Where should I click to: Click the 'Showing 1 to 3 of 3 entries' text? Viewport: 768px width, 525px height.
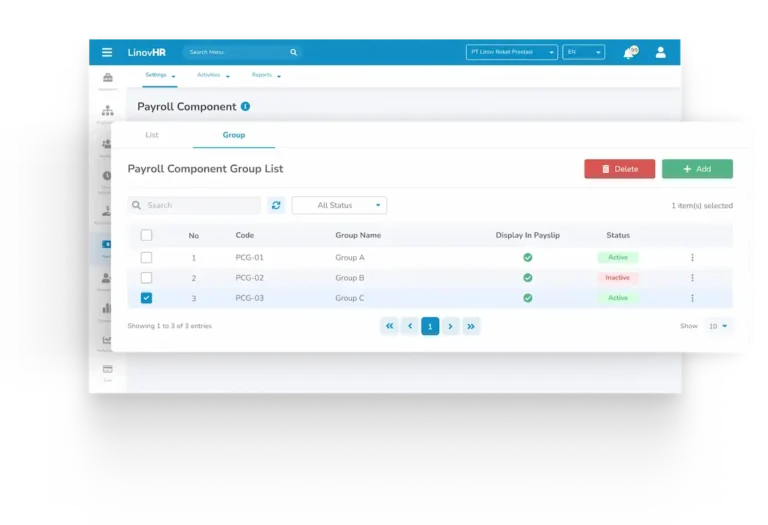(169, 326)
